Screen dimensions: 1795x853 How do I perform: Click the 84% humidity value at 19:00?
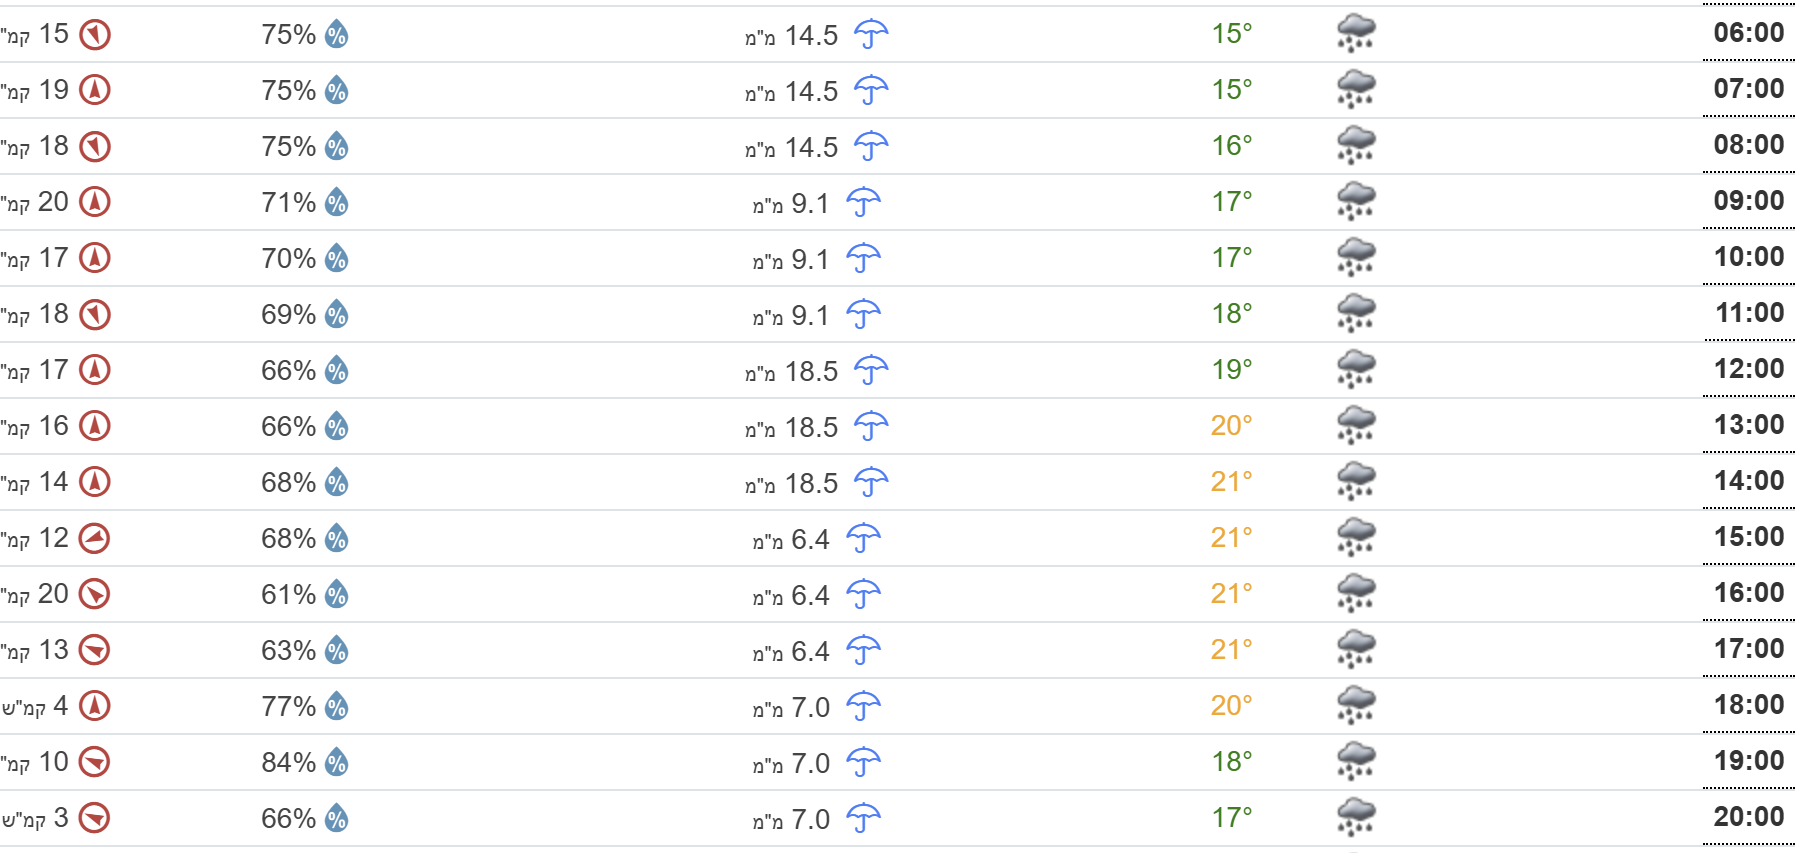(x=288, y=763)
